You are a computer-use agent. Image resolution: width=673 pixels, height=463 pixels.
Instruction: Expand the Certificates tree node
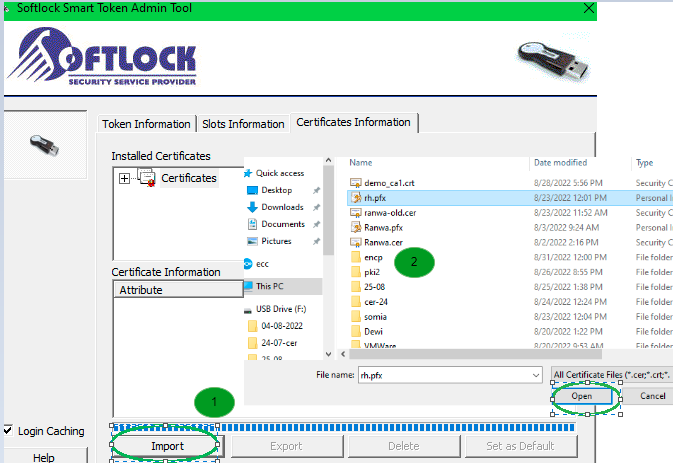point(124,178)
